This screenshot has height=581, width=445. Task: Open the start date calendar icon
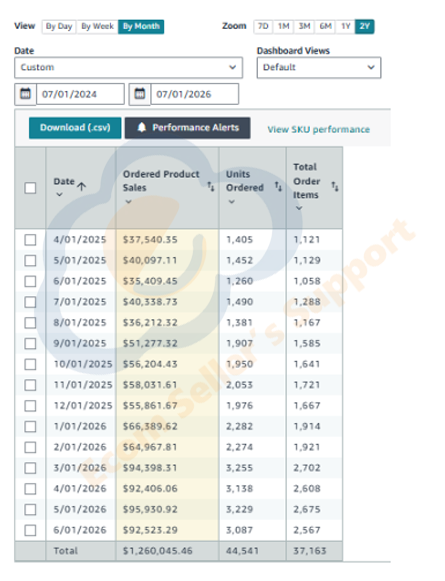click(x=25, y=94)
